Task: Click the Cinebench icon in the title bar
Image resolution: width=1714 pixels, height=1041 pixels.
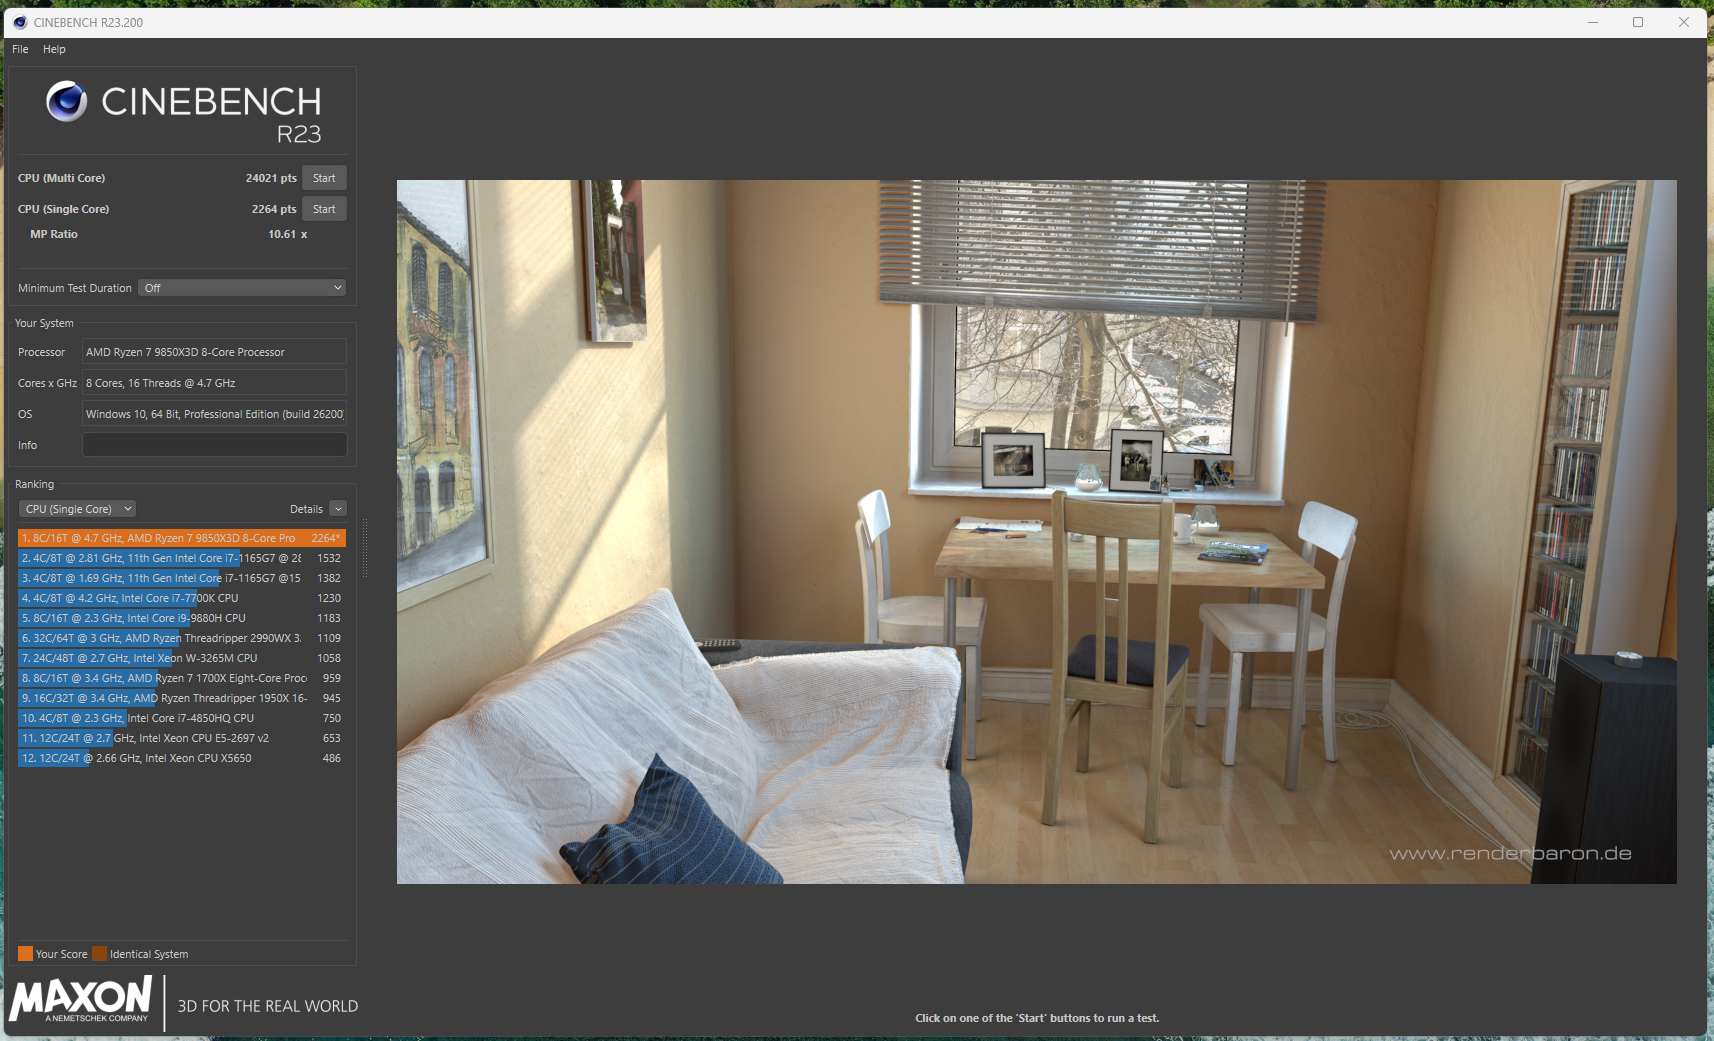Action: point(20,22)
